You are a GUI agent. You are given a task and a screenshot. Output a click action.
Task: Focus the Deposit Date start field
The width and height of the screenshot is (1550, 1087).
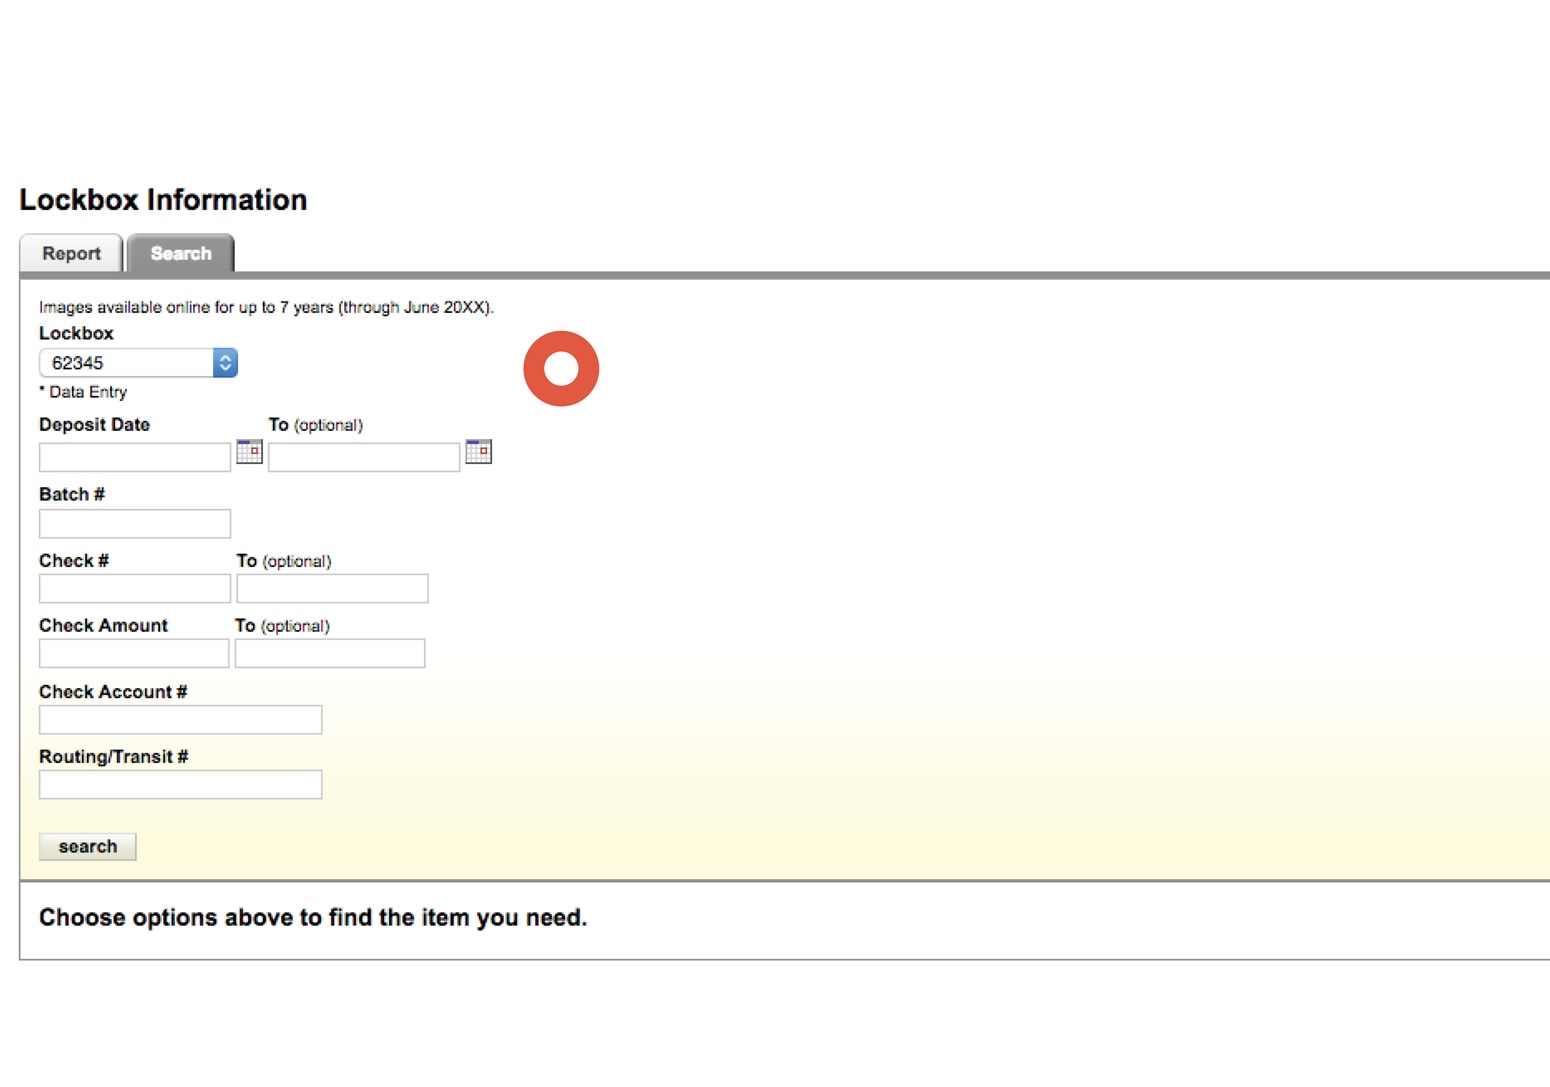click(x=135, y=457)
